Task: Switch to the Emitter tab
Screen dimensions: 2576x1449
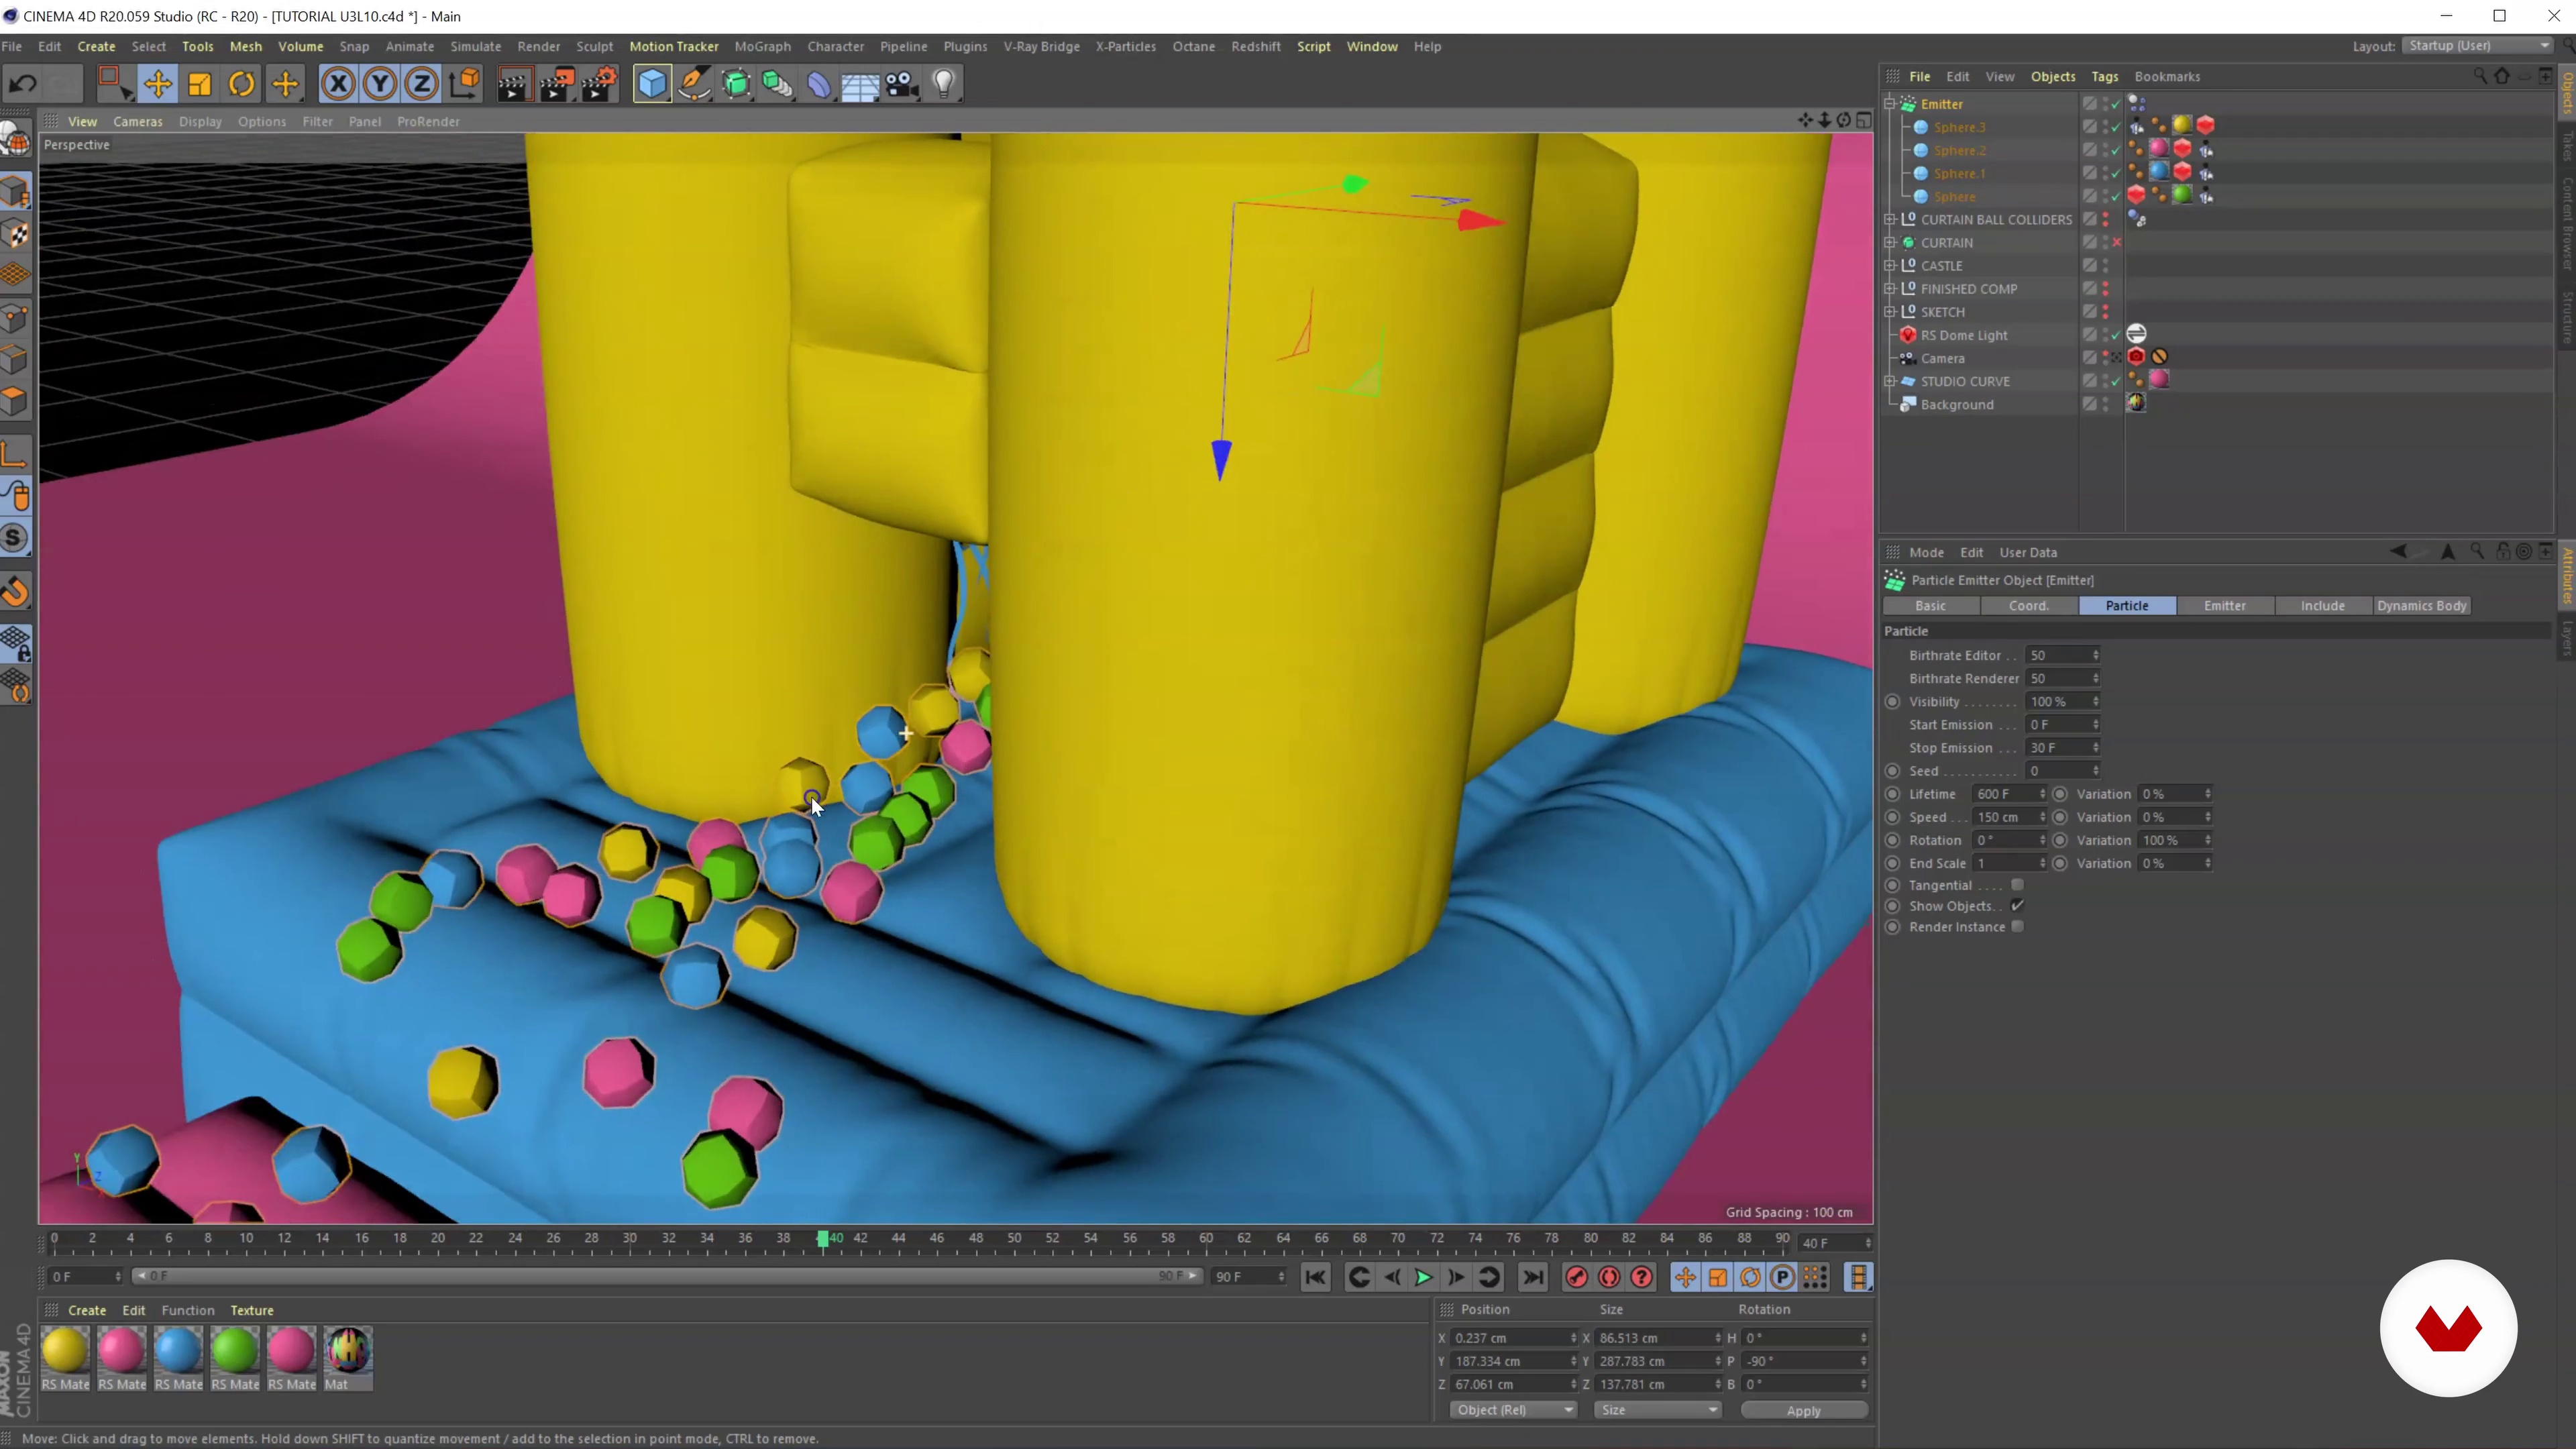Action: [2224, 606]
